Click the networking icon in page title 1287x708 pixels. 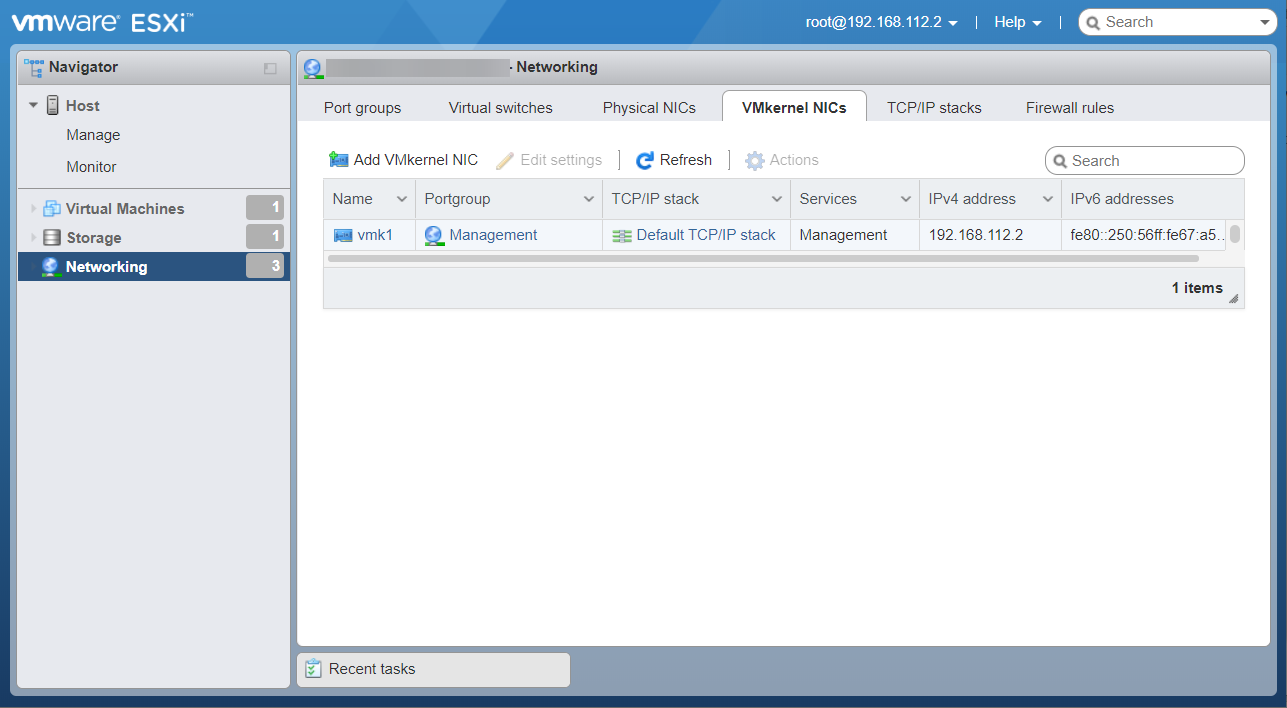point(313,67)
